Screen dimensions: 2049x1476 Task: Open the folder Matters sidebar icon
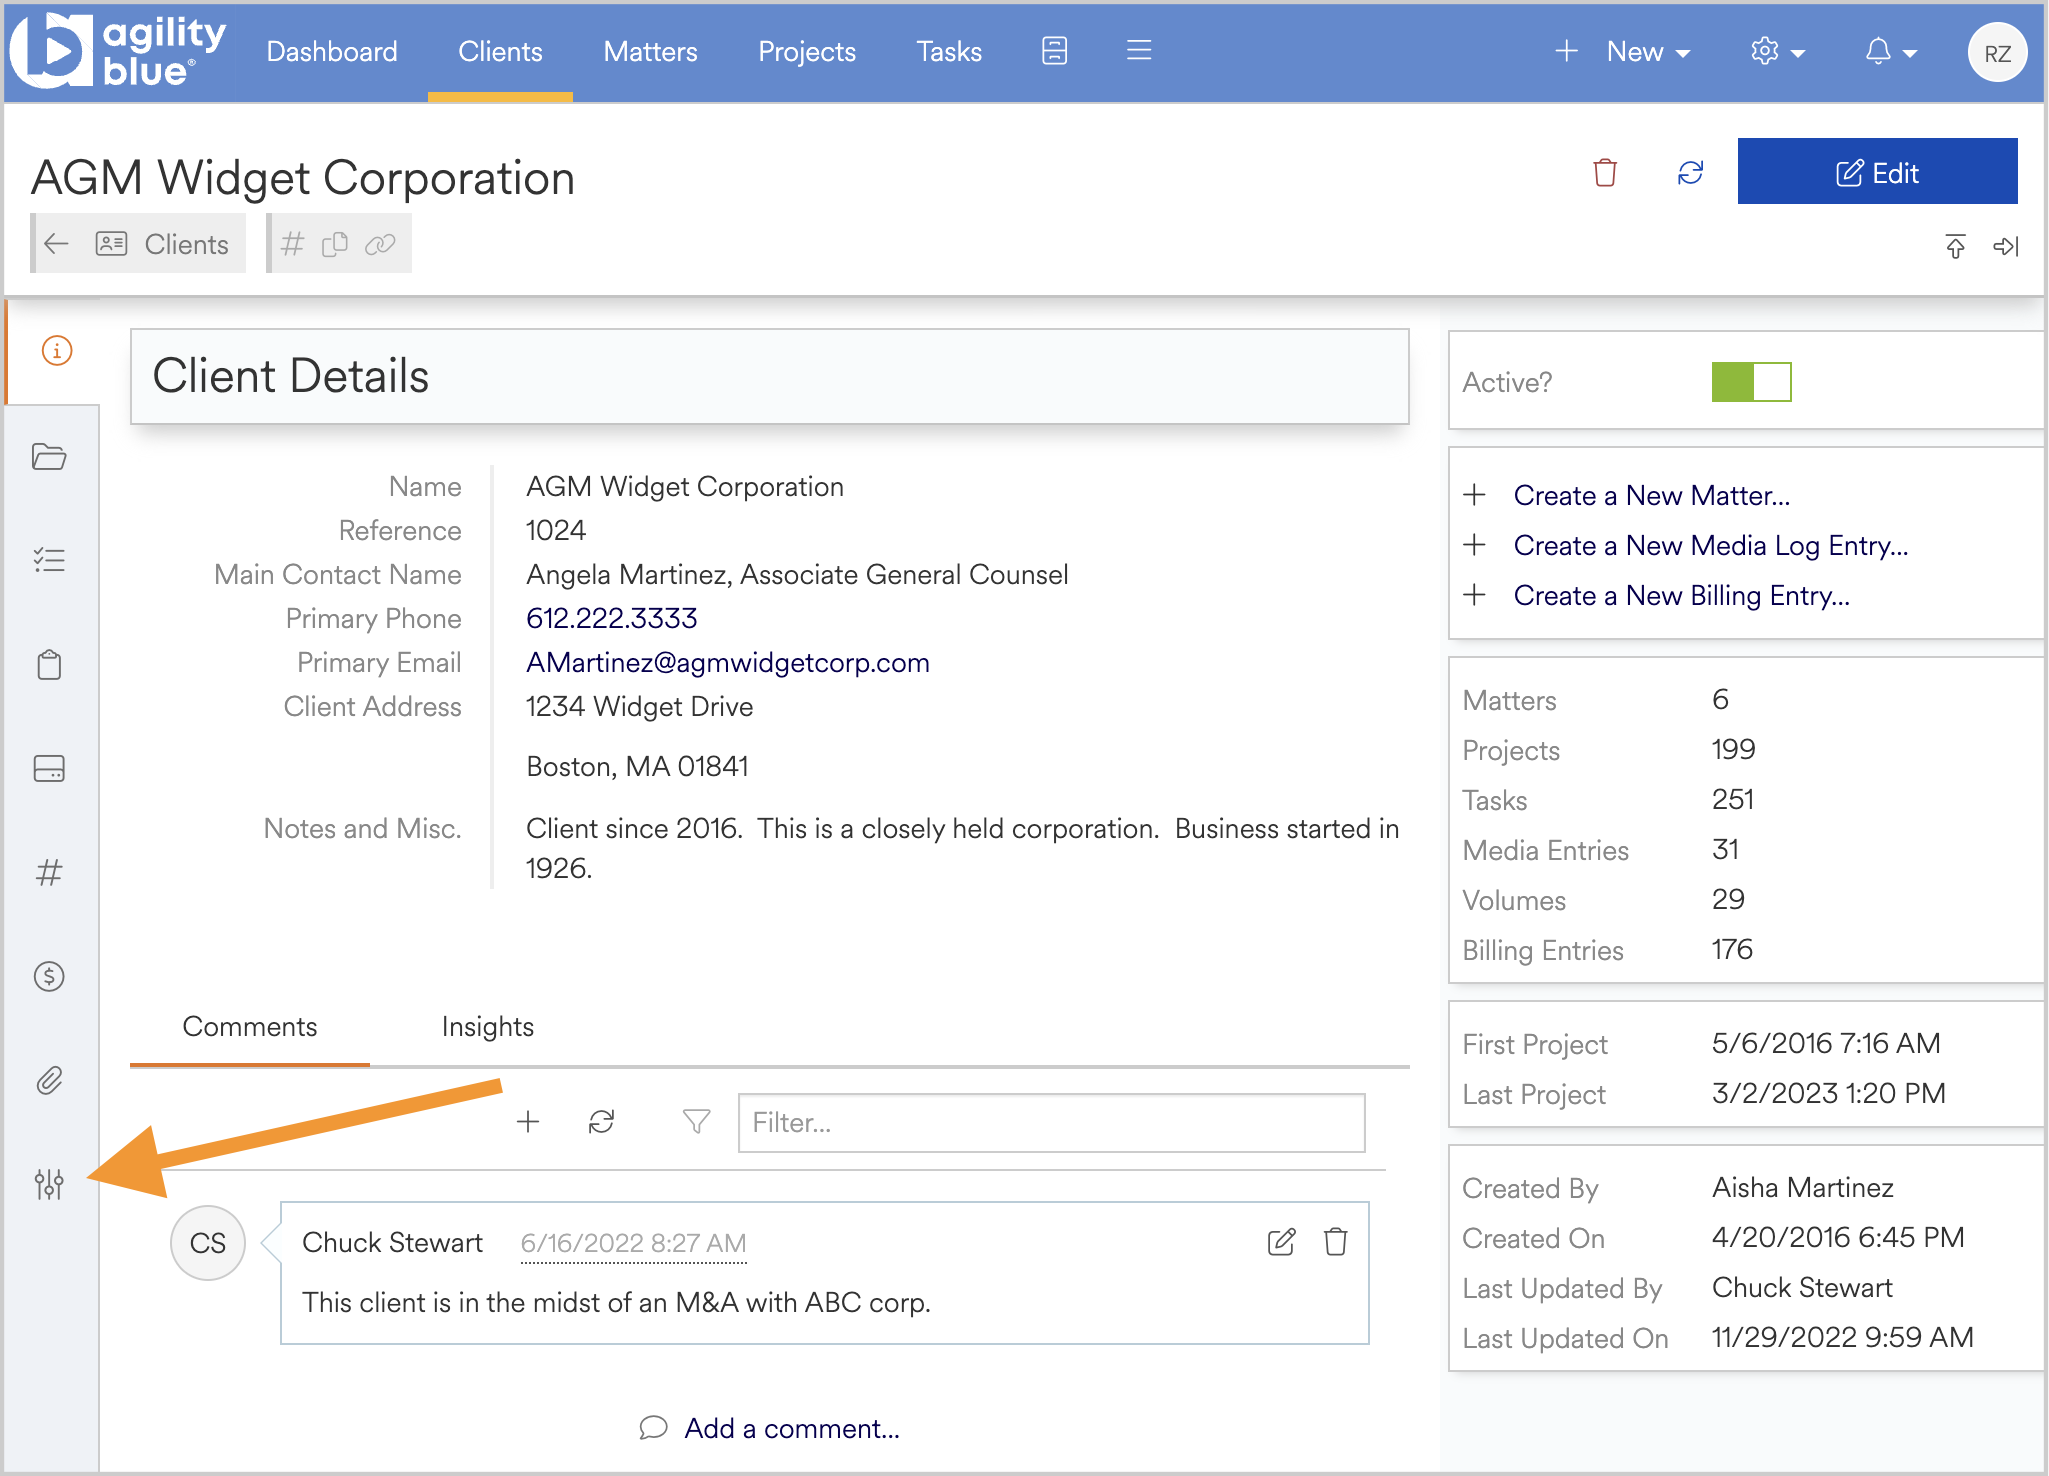[x=49, y=456]
